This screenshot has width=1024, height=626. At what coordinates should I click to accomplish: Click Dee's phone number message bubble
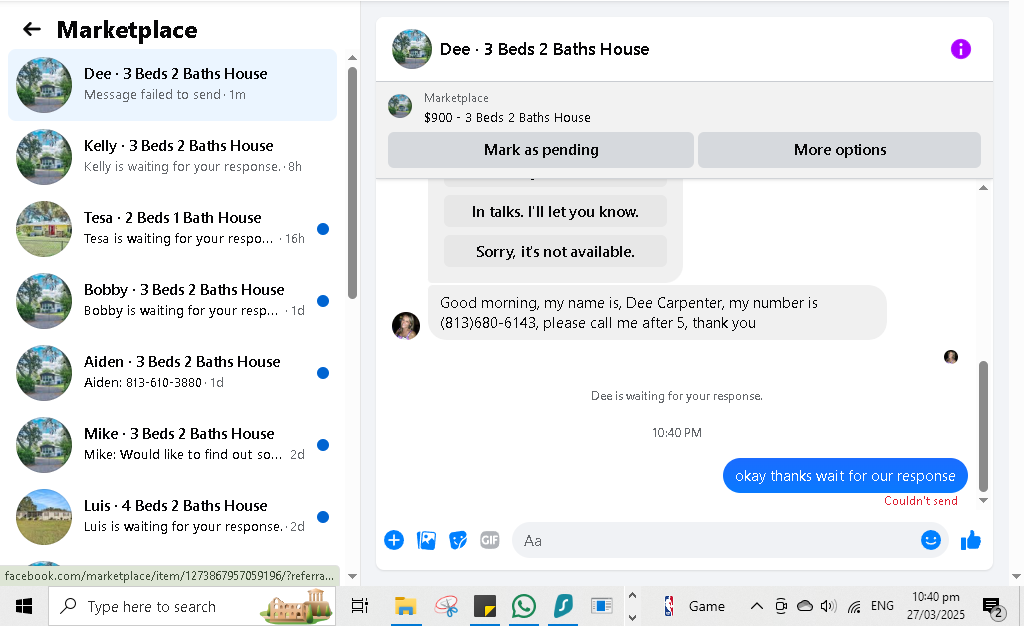[658, 313]
